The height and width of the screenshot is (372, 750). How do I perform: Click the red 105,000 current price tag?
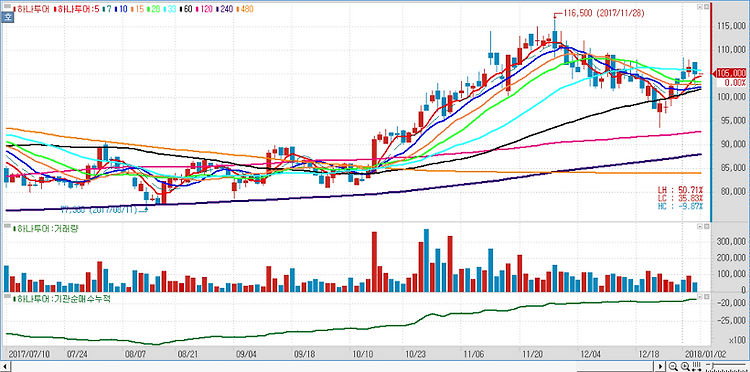tap(731, 73)
